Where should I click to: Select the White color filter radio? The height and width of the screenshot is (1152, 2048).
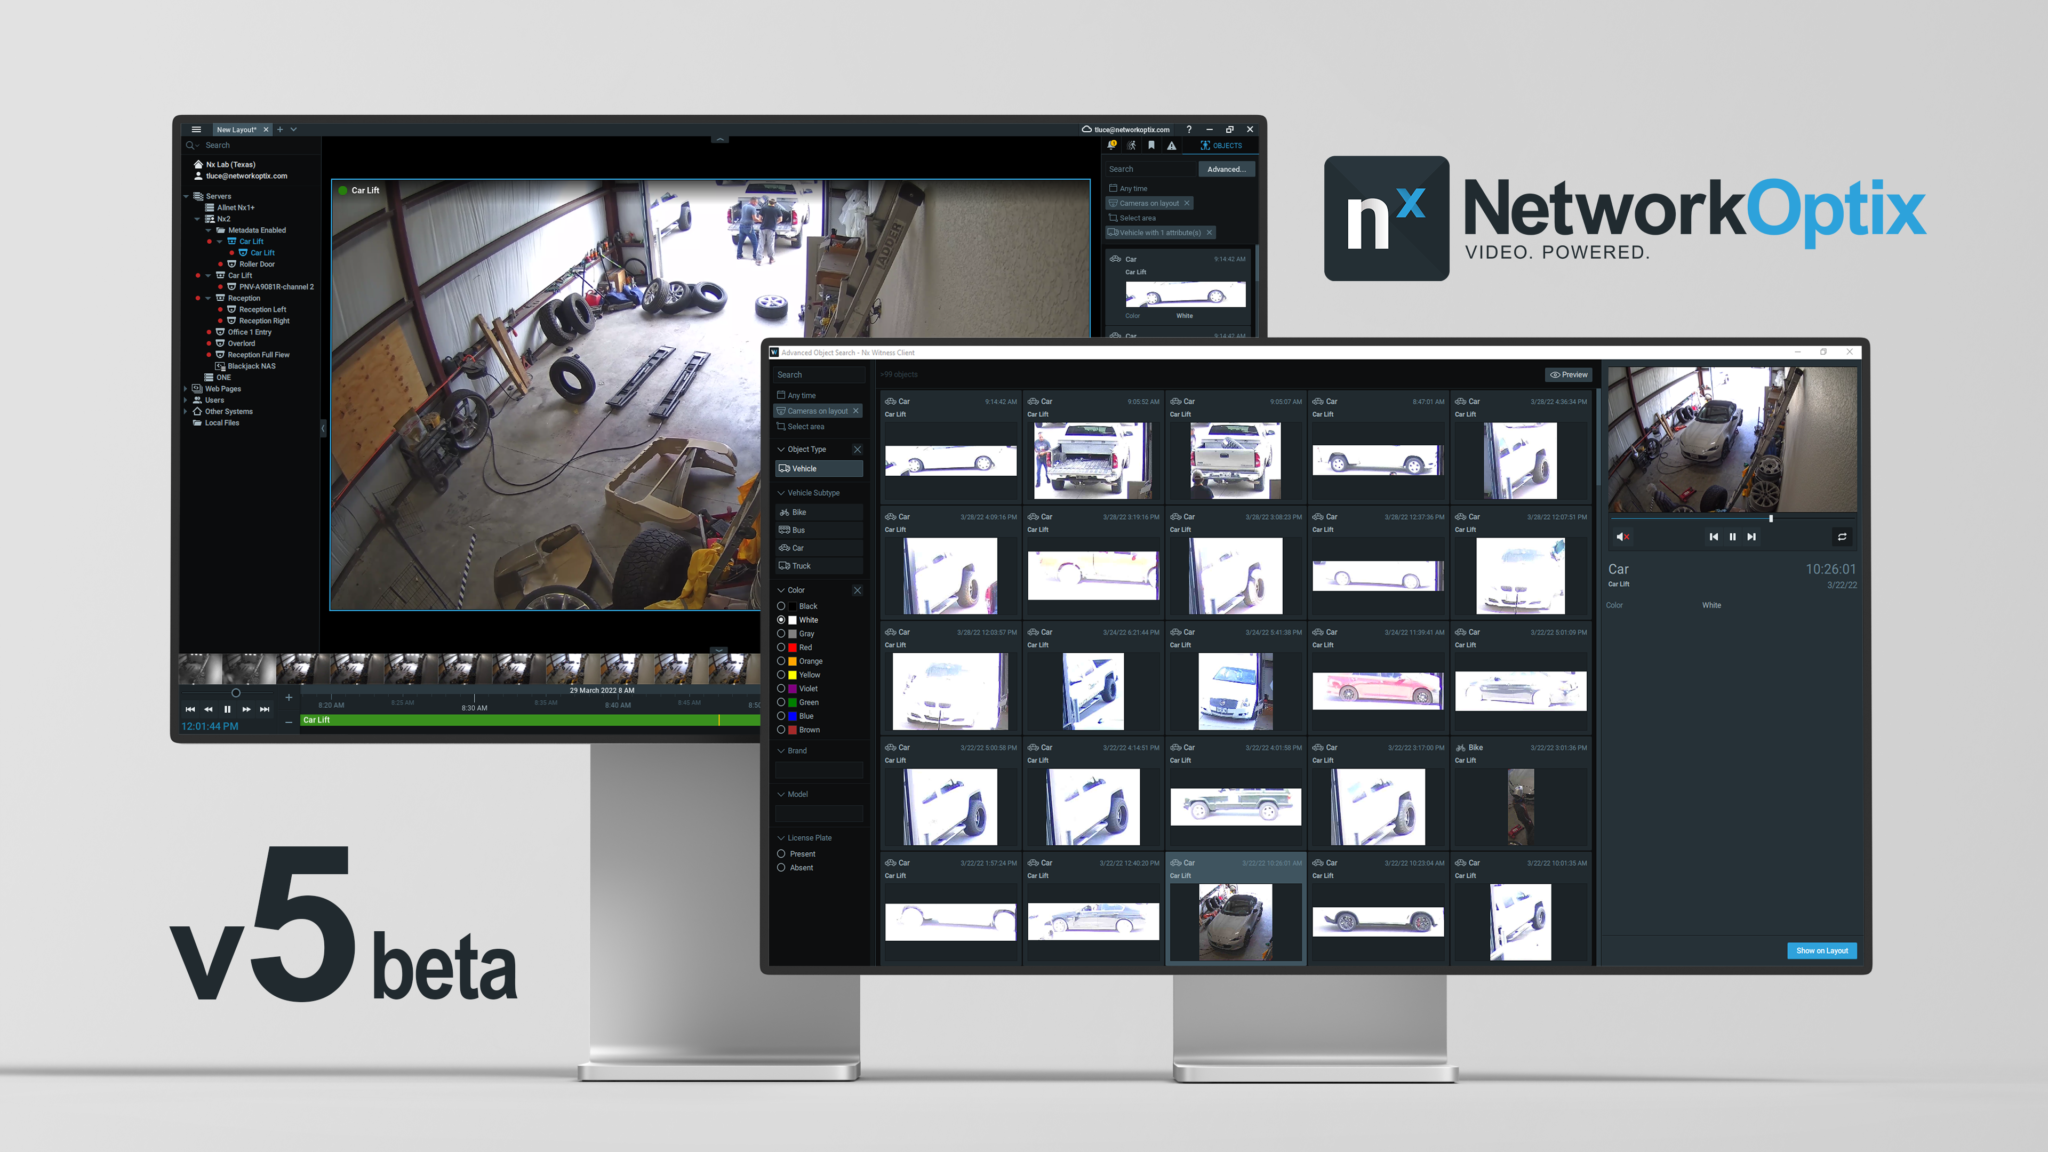click(x=782, y=620)
